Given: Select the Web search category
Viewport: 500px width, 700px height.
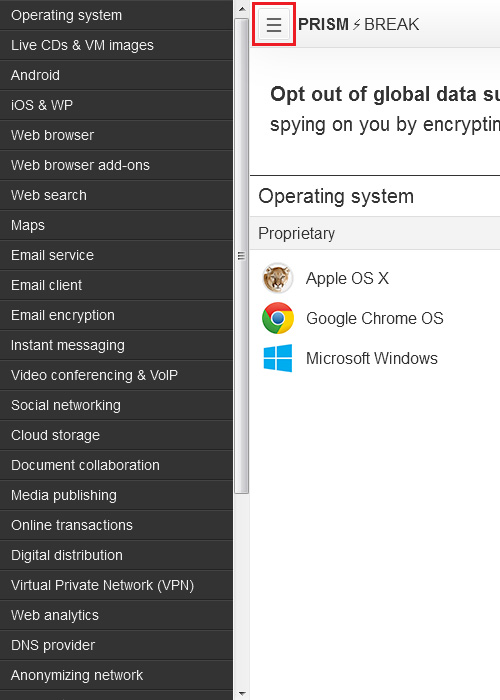Looking at the screenshot, I should tap(116, 195).
